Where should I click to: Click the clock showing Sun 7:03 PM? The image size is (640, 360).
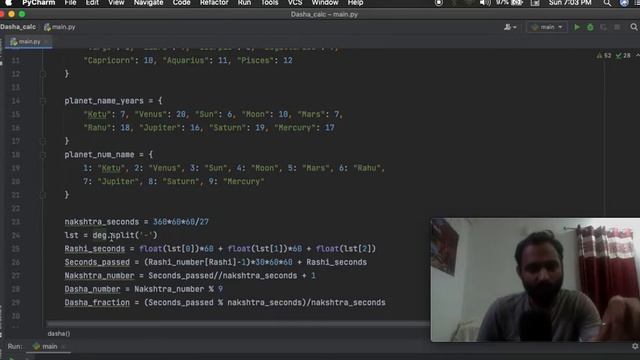click(x=570, y=3)
